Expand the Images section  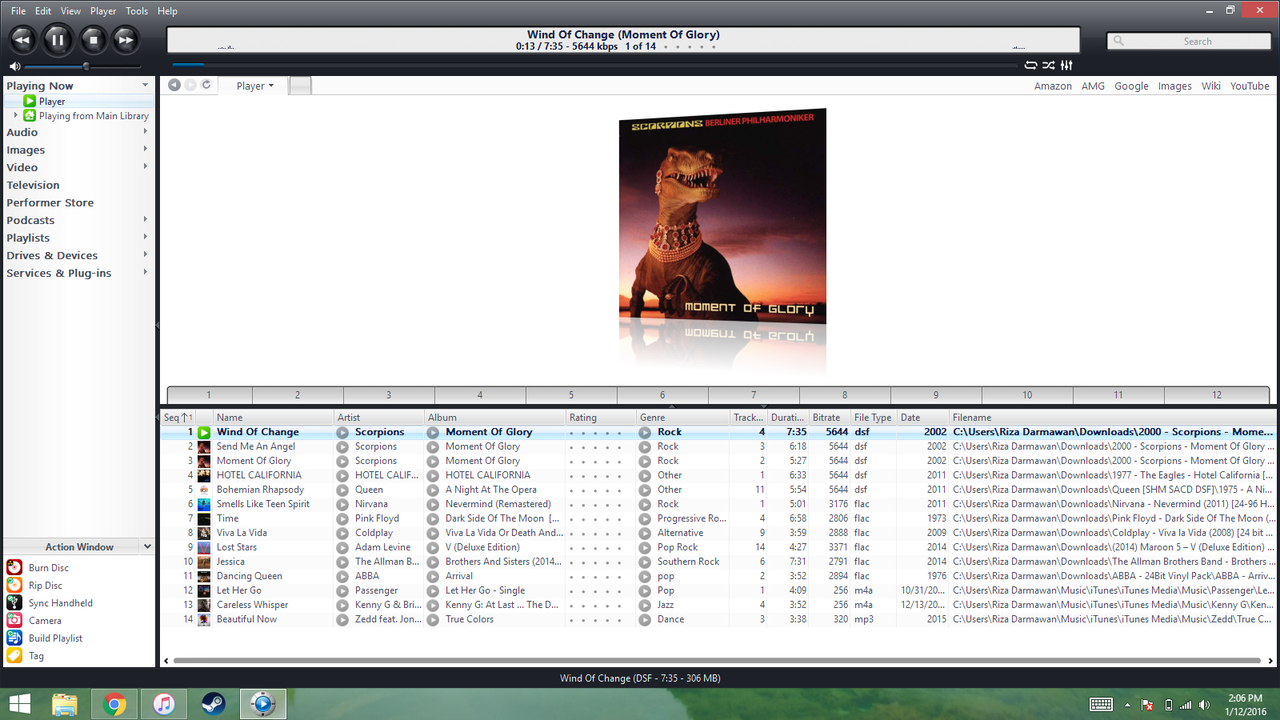click(x=145, y=149)
